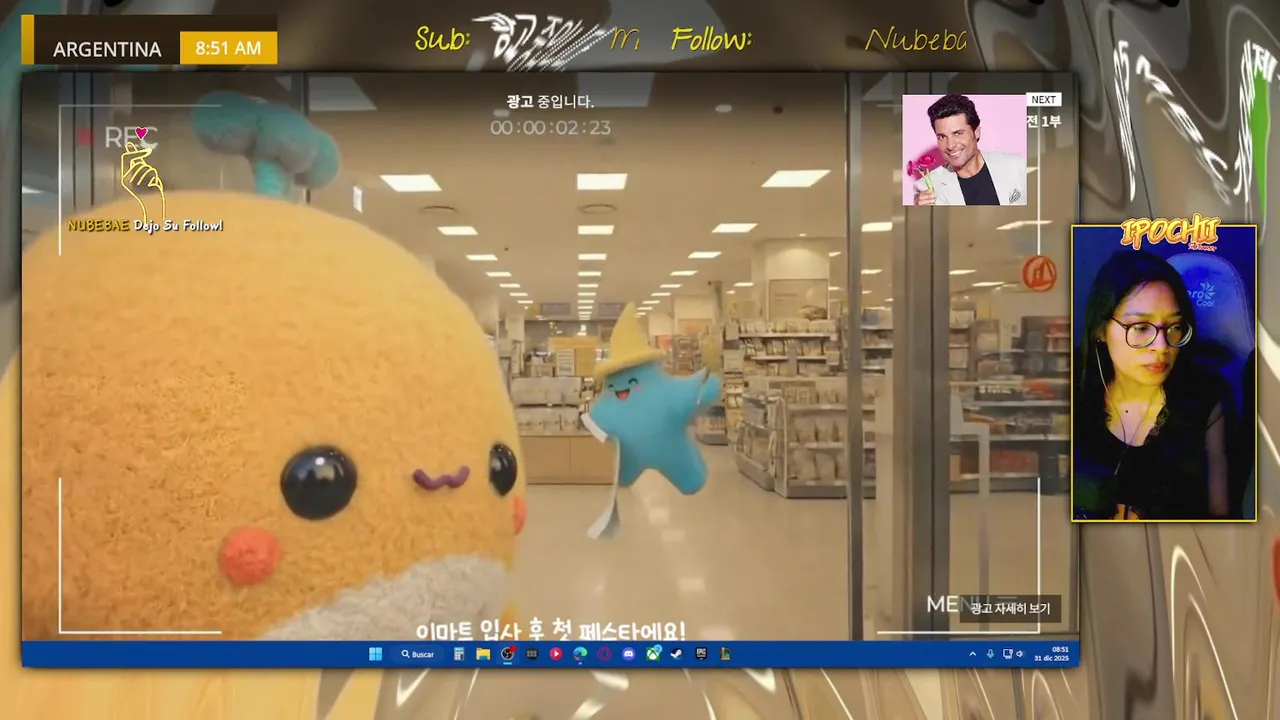The height and width of the screenshot is (720, 1280).
Task: Click the NEXT video thumbnail
Action: click(x=964, y=150)
